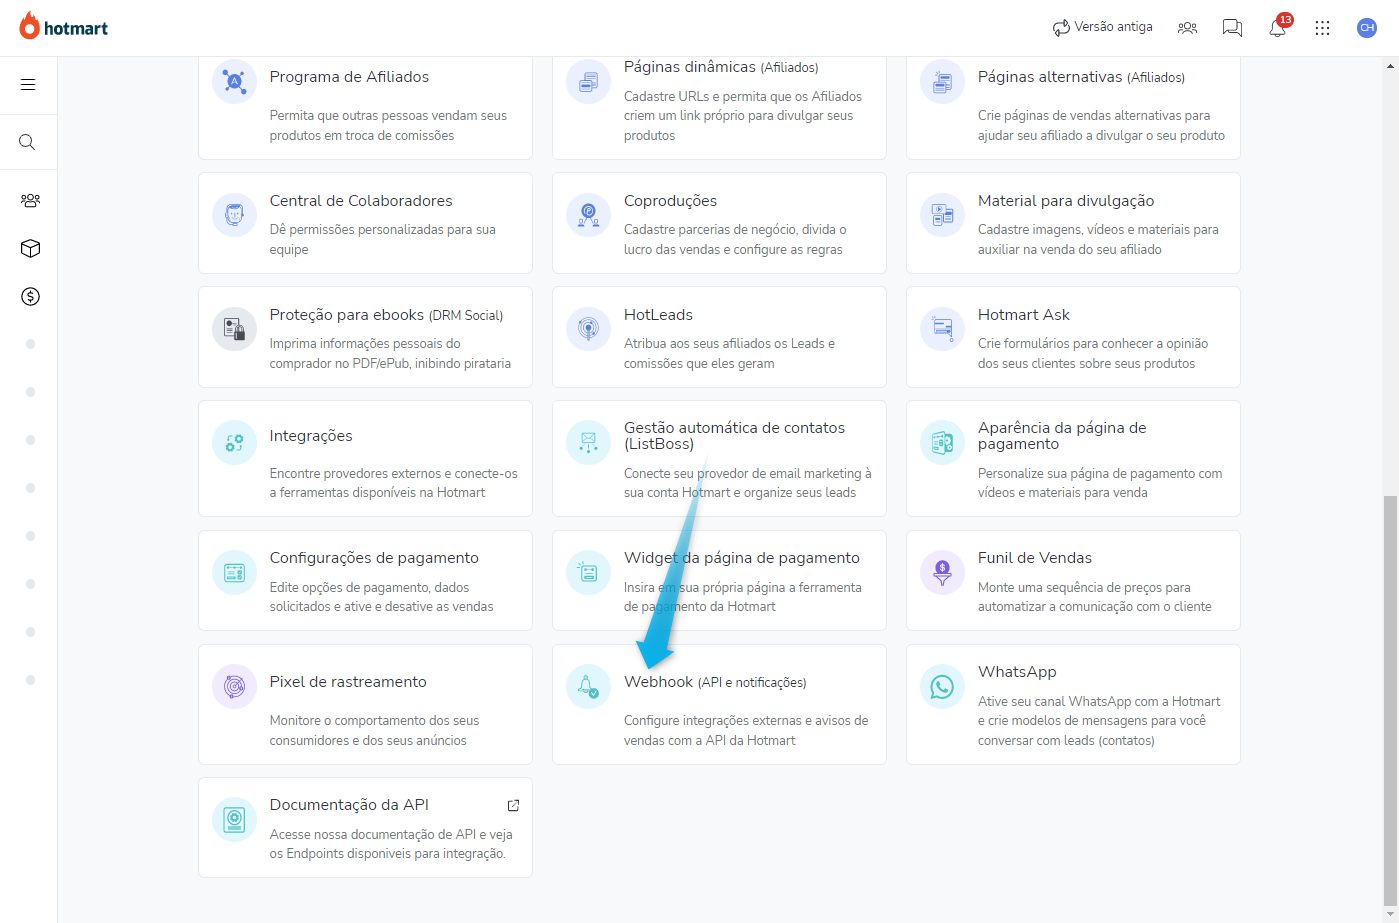1399x923 pixels.
Task: Click the CH user avatar
Action: [1366, 28]
